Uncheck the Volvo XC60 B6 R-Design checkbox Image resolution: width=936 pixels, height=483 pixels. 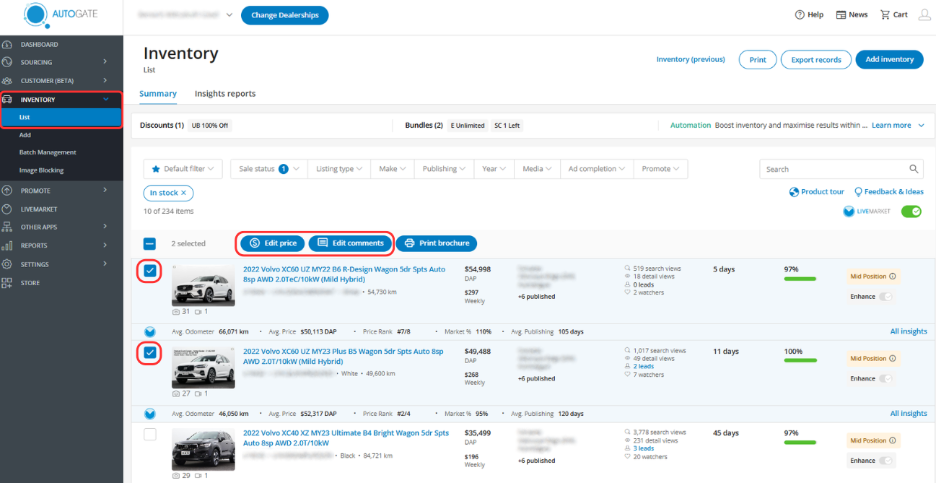tap(150, 271)
